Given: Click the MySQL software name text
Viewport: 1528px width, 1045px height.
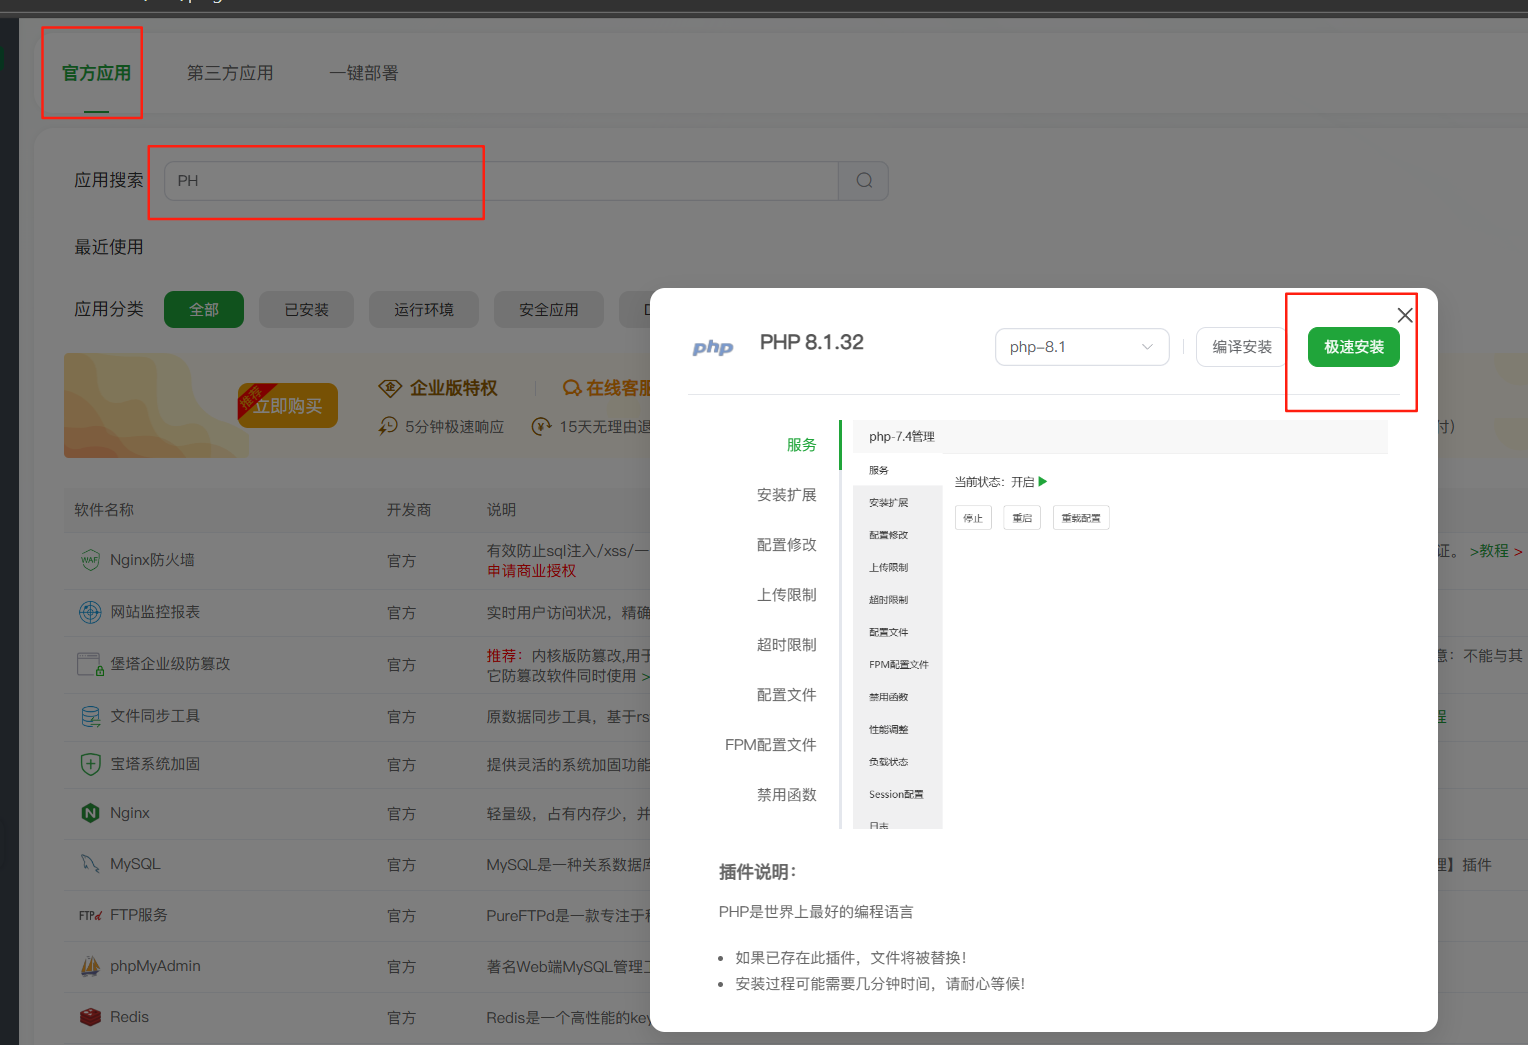Looking at the screenshot, I should 135,864.
